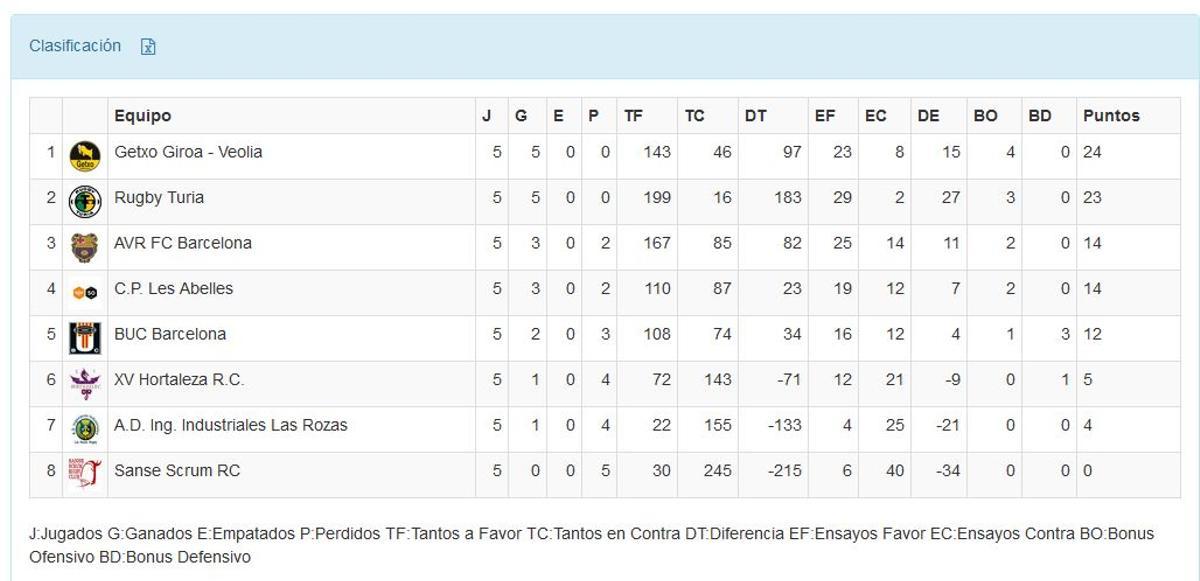Viewport: 1200px width, 581px height.
Task: Sort by the Equipo column header
Action: pyautogui.click(x=140, y=115)
